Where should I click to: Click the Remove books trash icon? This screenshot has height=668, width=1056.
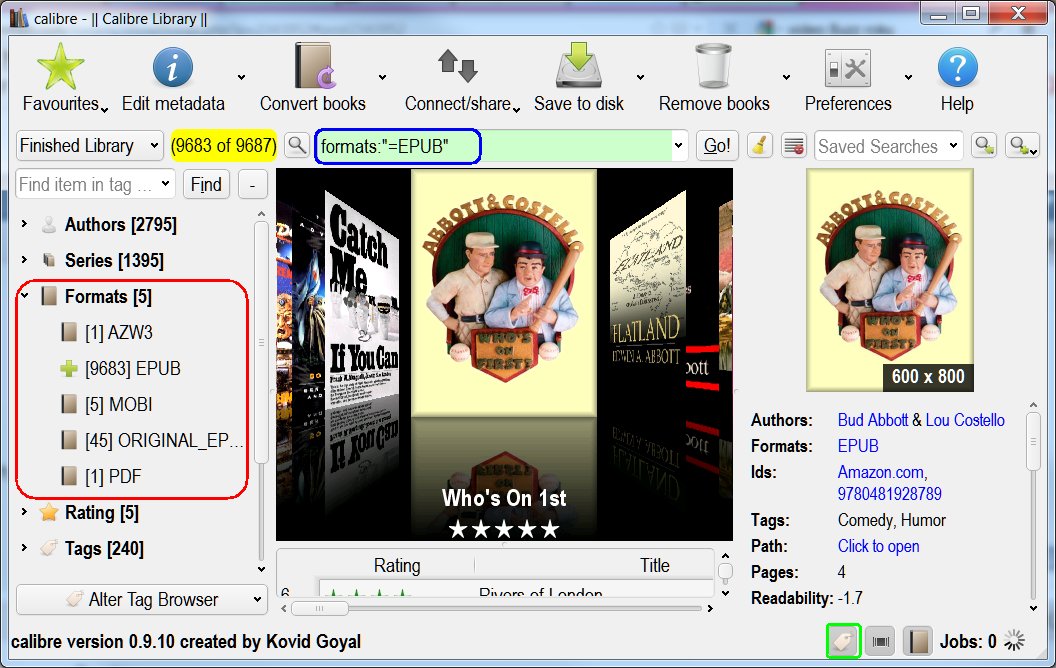pyautogui.click(x=713, y=66)
